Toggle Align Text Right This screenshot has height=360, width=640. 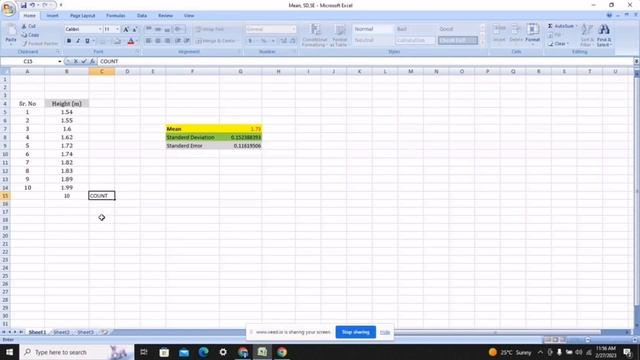[167, 41]
